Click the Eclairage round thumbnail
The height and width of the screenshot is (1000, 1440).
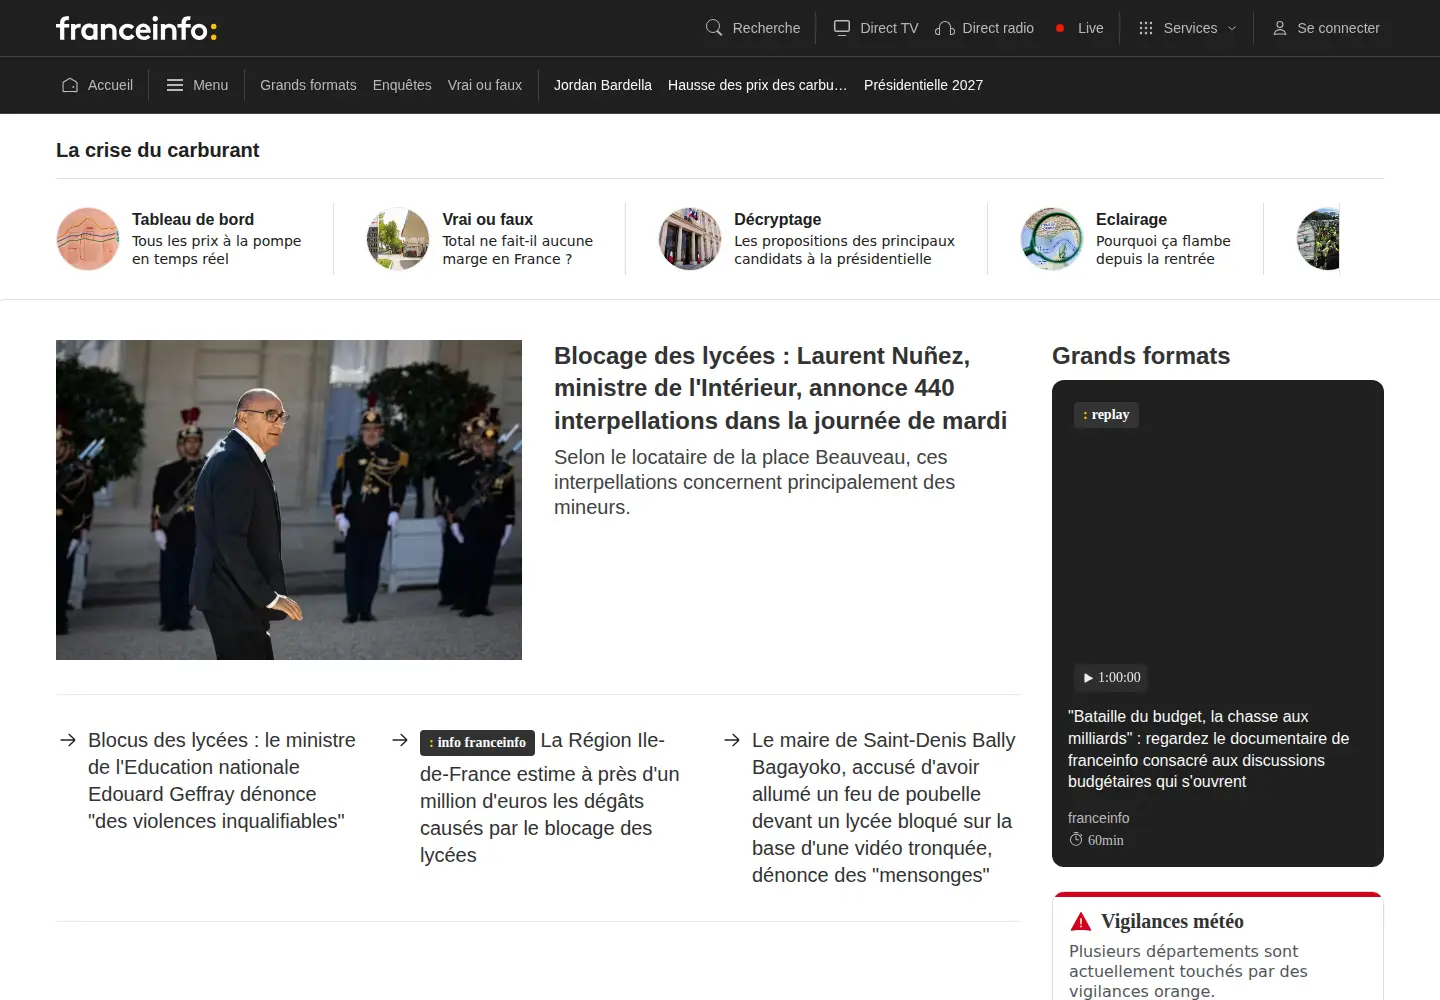[1052, 239]
